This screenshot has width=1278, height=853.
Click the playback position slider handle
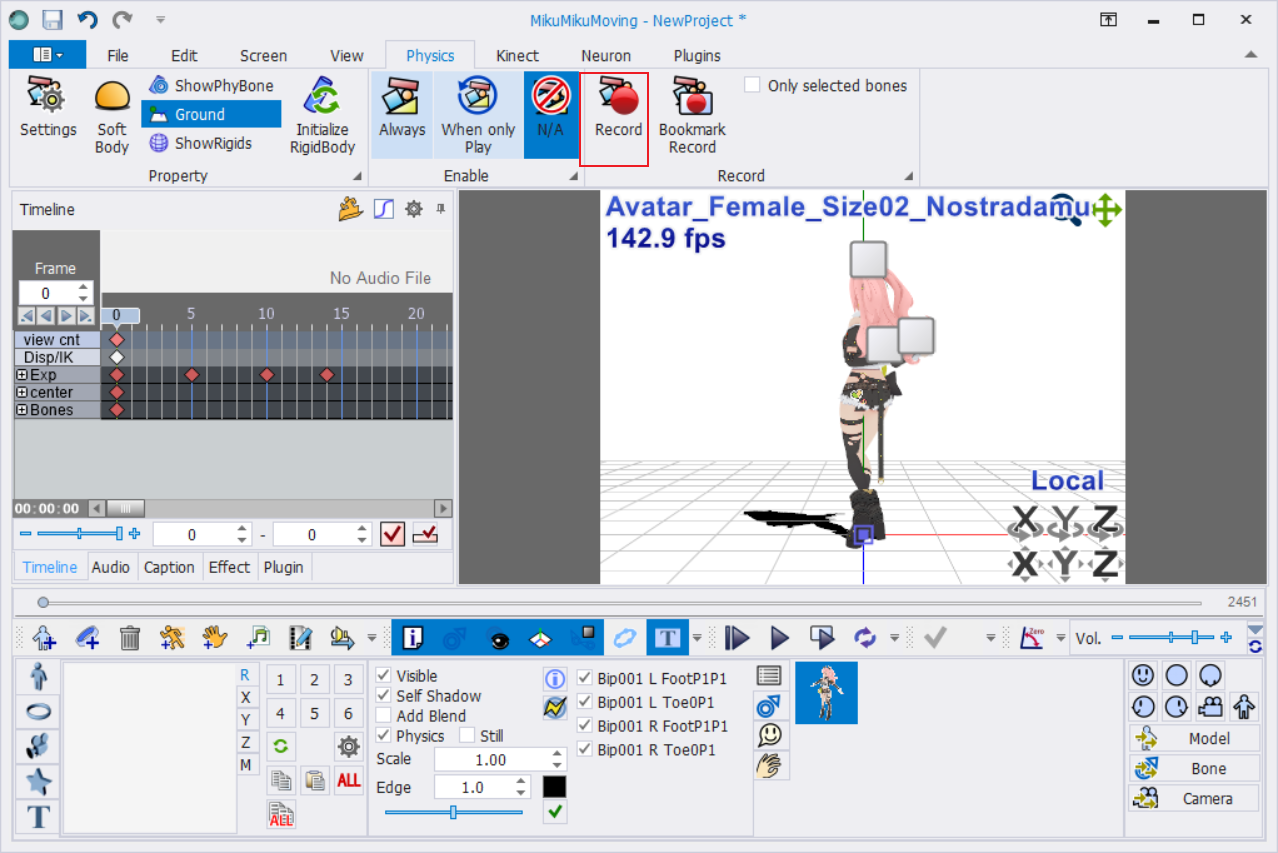point(43,602)
